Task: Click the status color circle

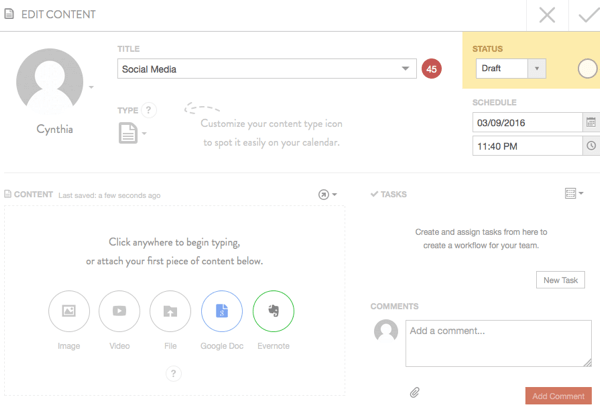Action: point(587,69)
